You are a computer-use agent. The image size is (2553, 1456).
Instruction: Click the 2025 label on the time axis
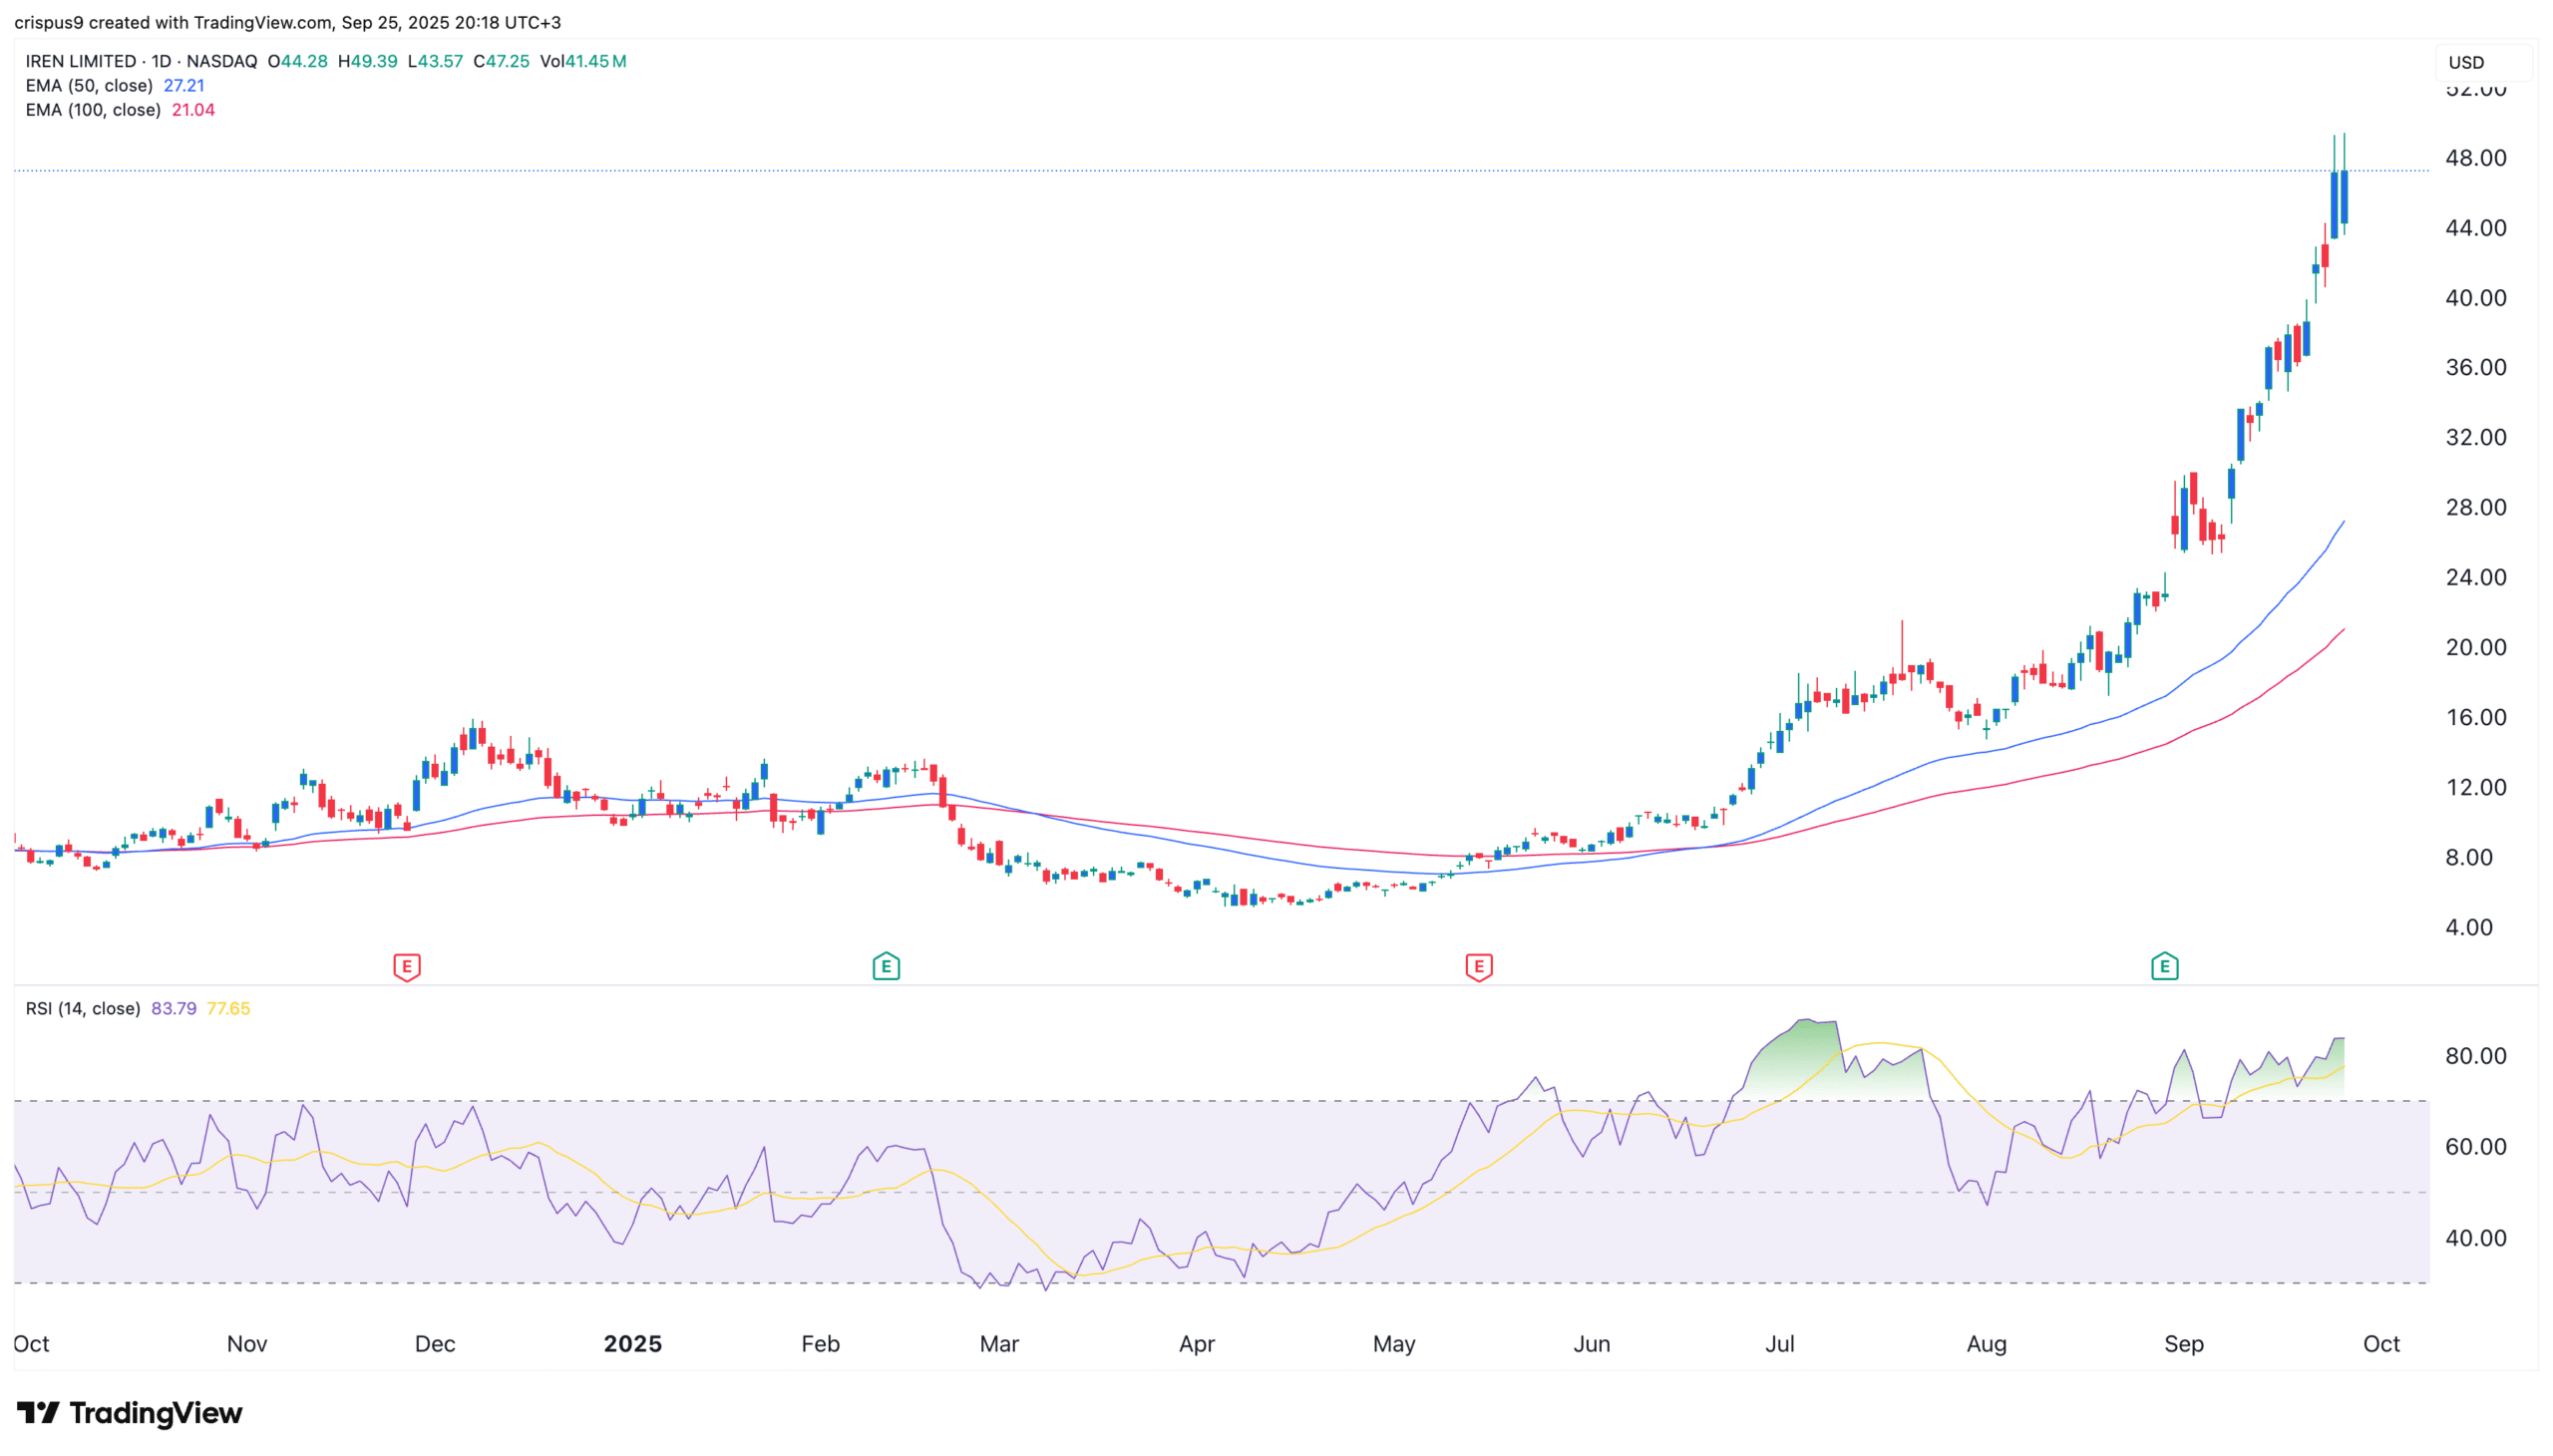[631, 1344]
